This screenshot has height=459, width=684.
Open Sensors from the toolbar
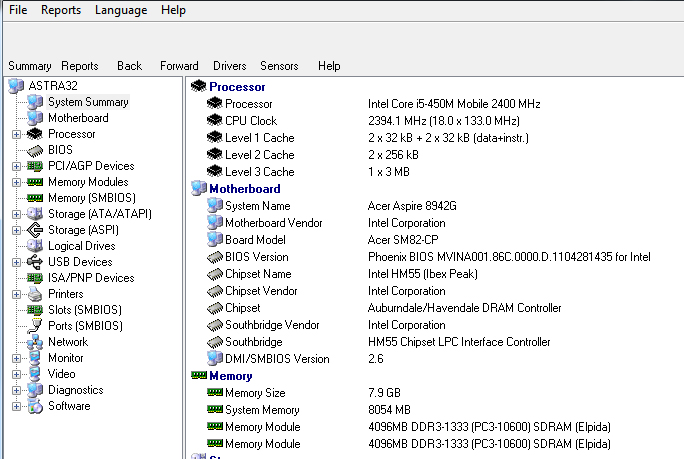[x=279, y=66]
